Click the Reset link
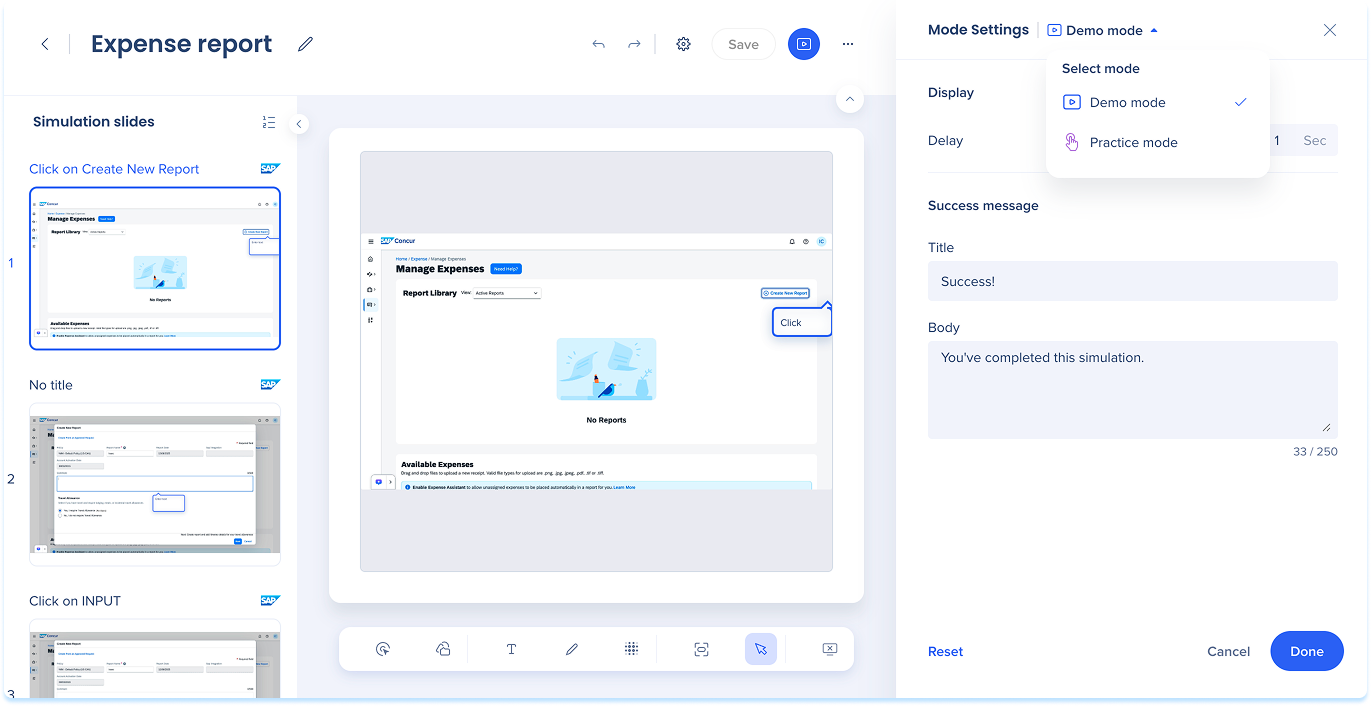The height and width of the screenshot is (706, 1371). point(945,651)
